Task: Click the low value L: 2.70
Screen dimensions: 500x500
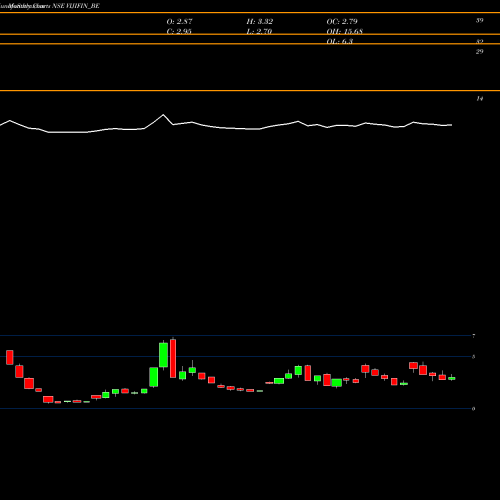Action: [259, 31]
